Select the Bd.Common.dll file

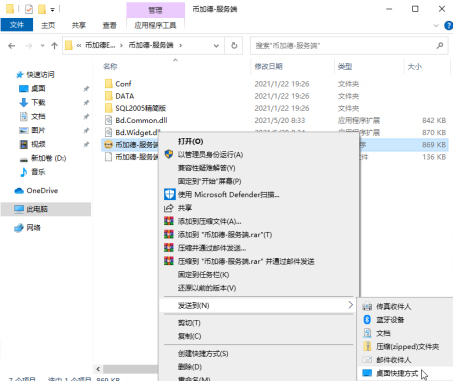[x=141, y=120]
